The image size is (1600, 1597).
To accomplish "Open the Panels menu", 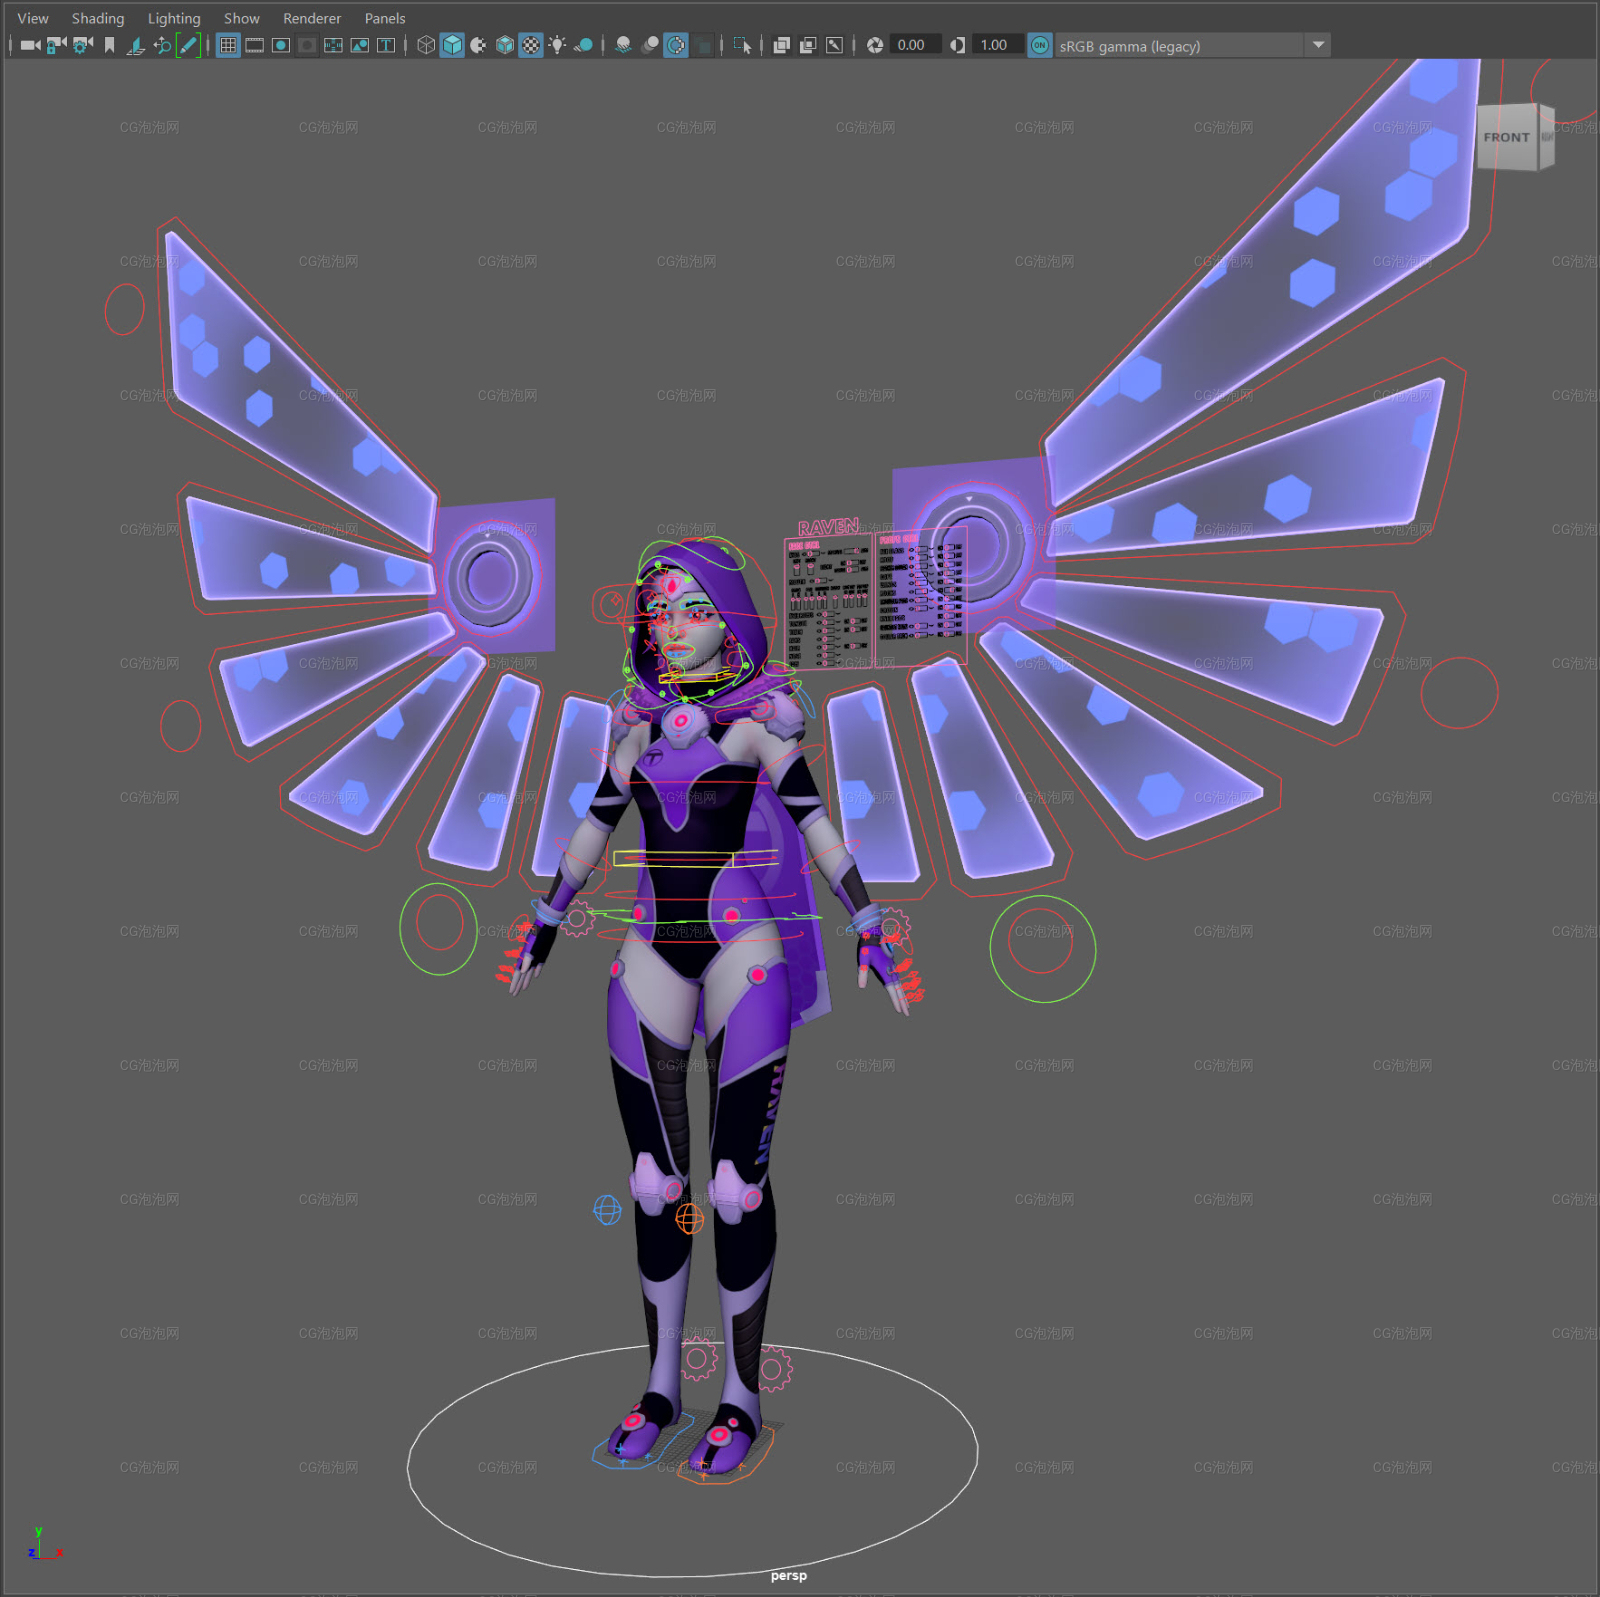I will pyautogui.click(x=385, y=18).
